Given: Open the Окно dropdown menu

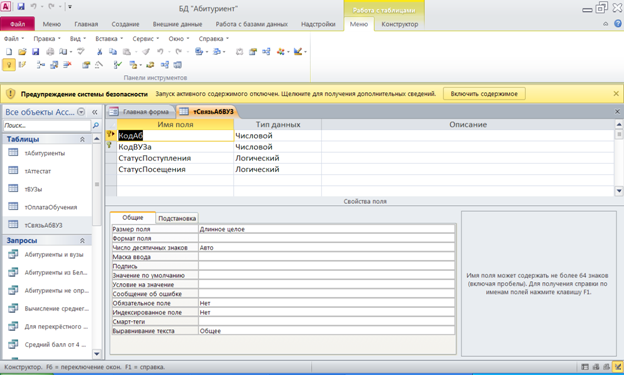Looking at the screenshot, I should click(179, 39).
